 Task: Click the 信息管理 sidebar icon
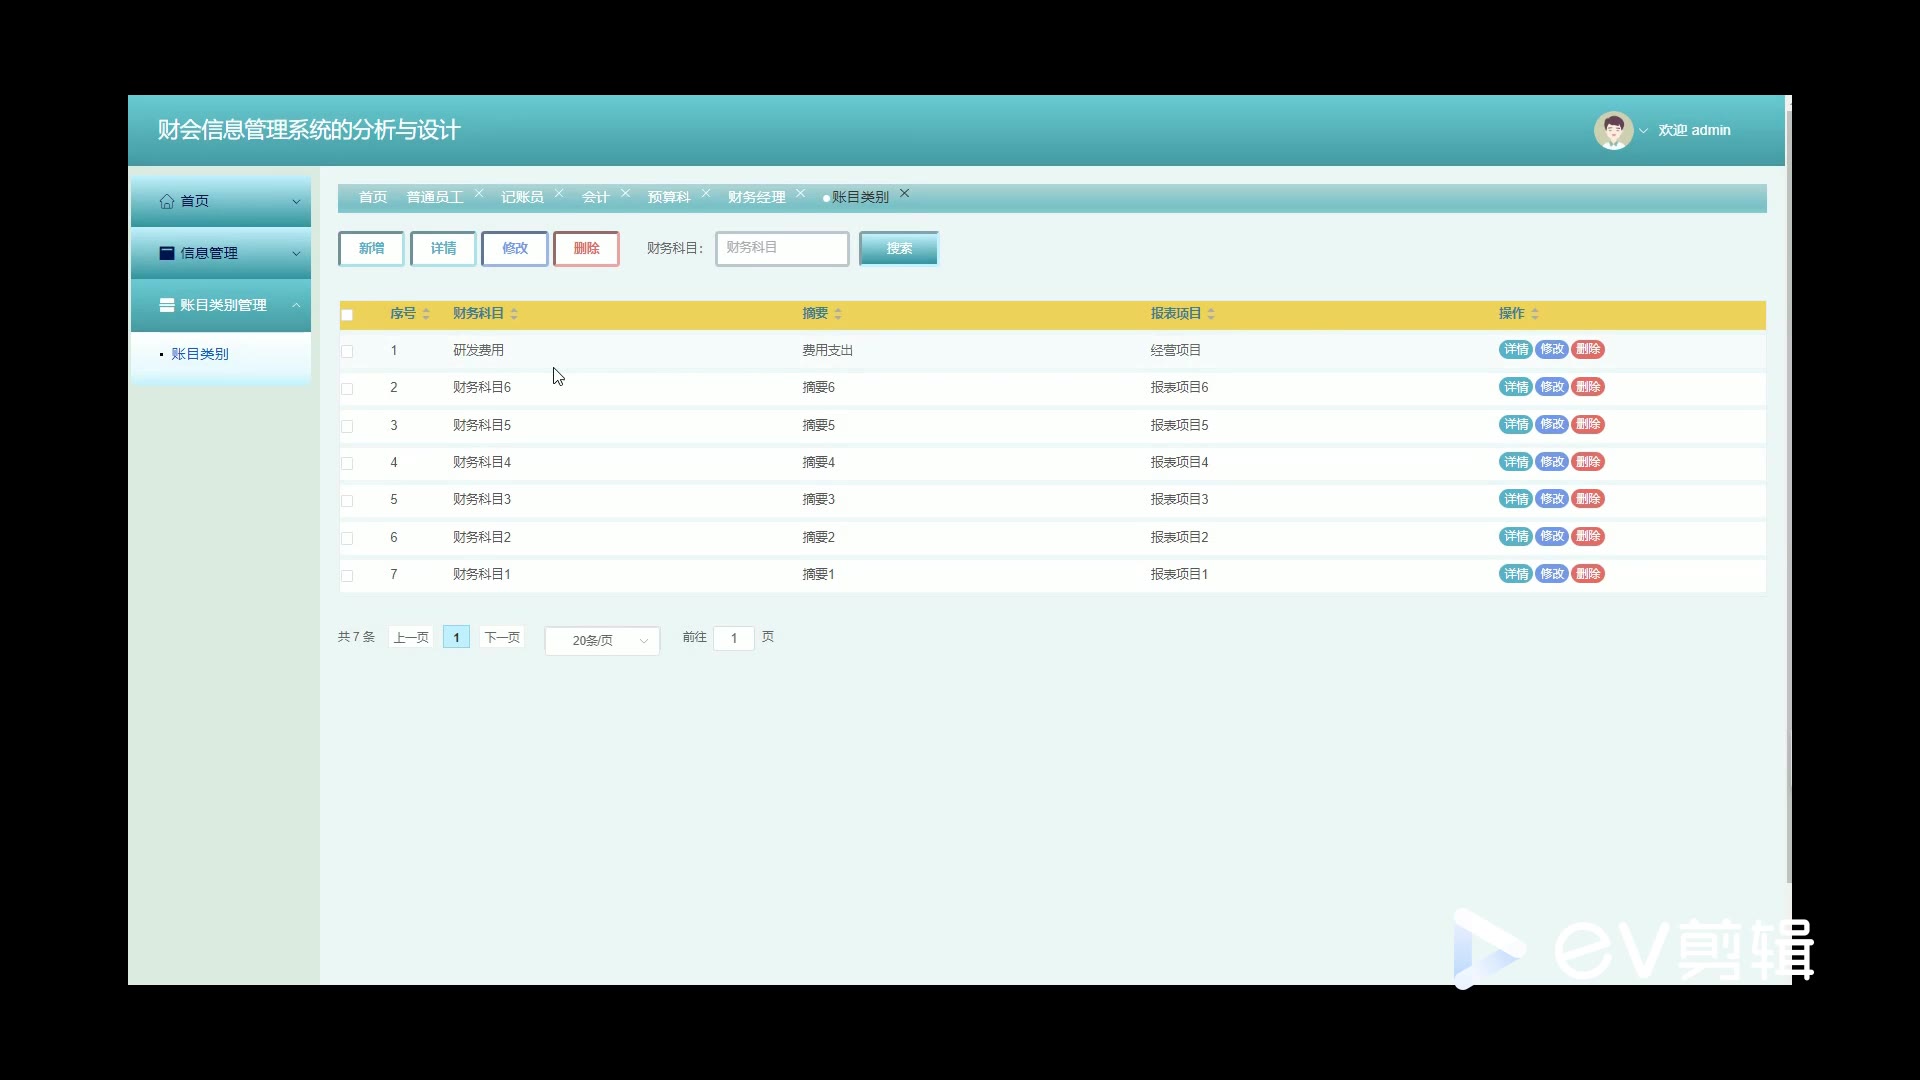click(x=167, y=253)
